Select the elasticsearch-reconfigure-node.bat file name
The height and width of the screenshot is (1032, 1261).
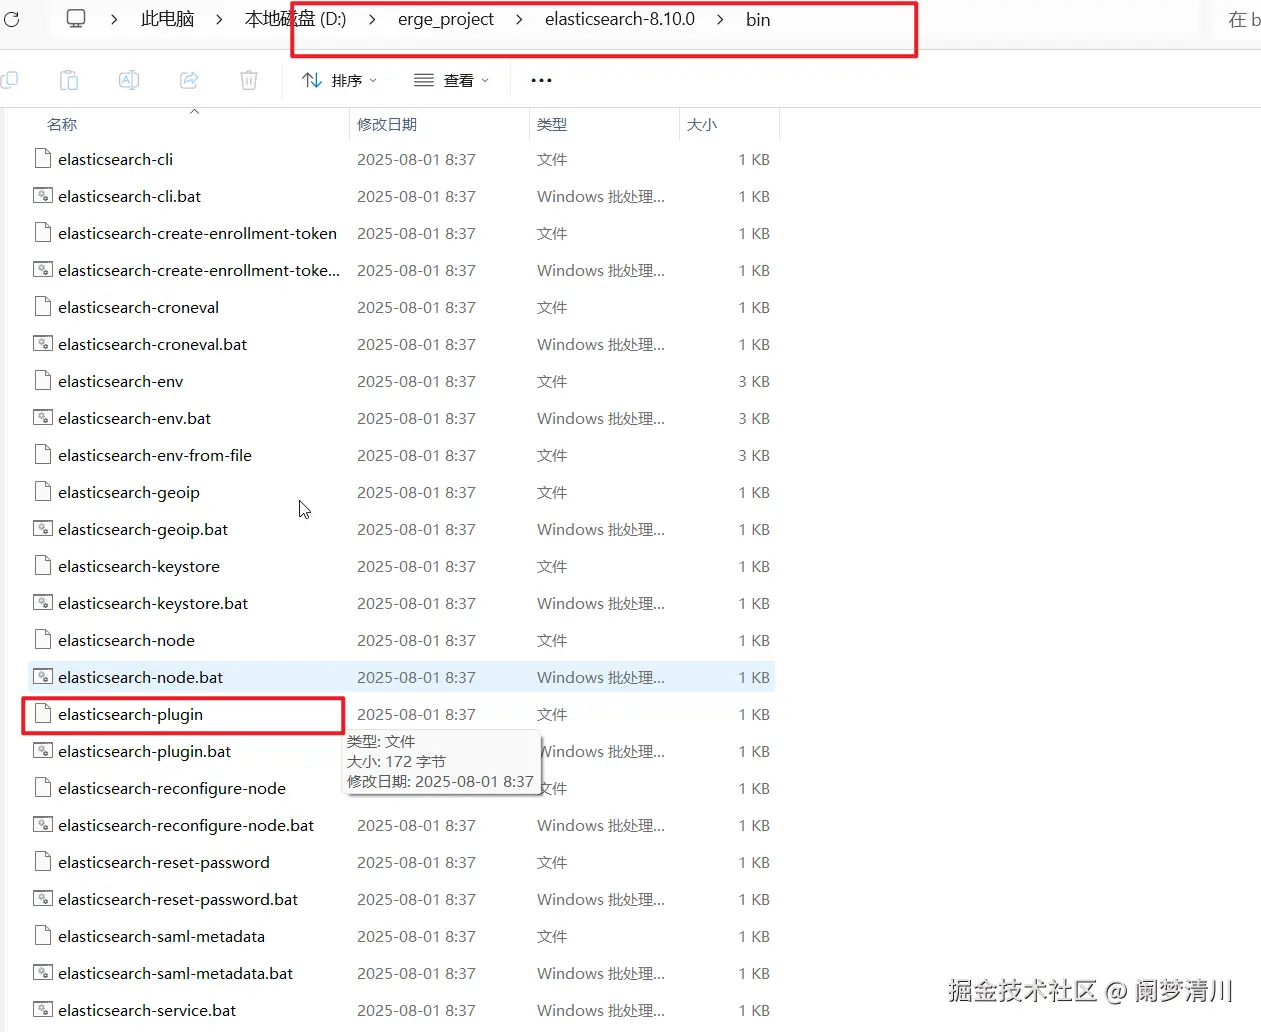tap(186, 825)
